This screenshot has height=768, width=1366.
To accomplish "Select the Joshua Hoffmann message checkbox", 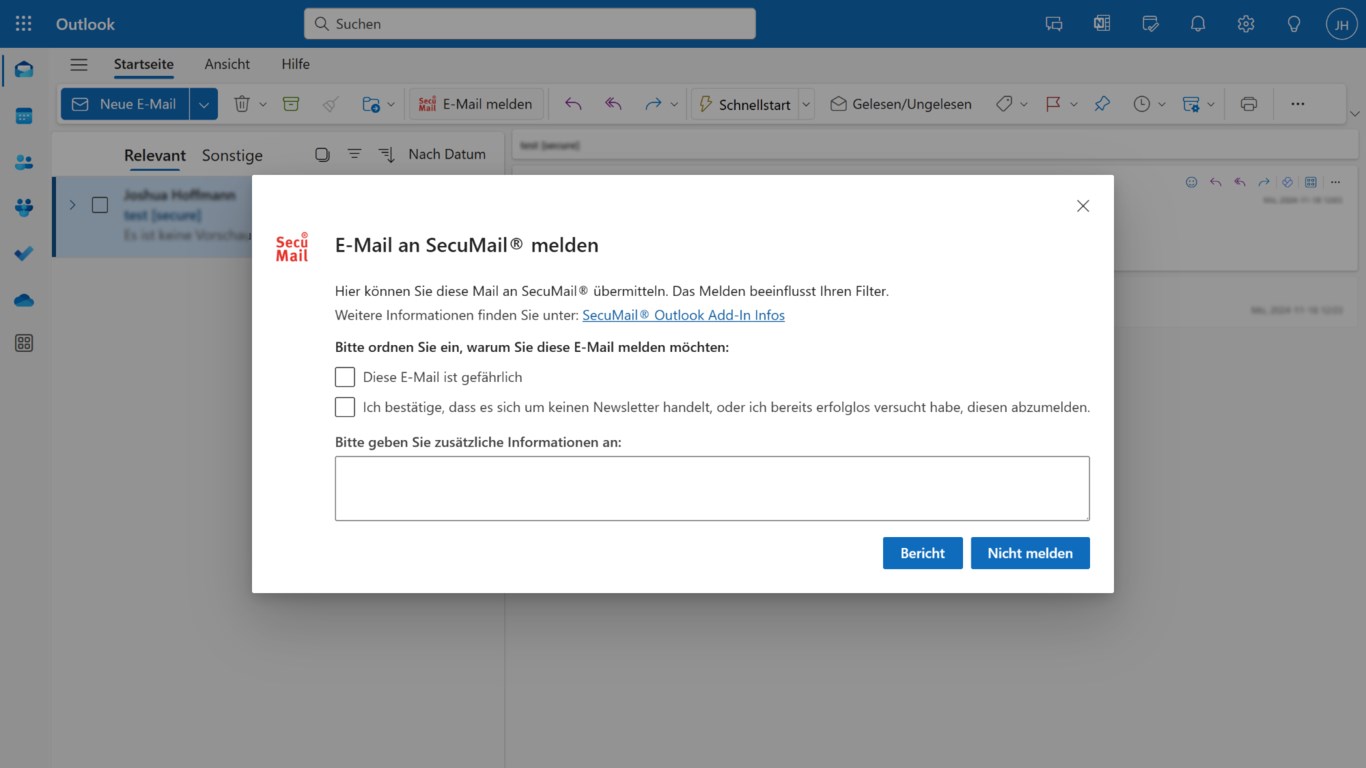I will tap(100, 205).
